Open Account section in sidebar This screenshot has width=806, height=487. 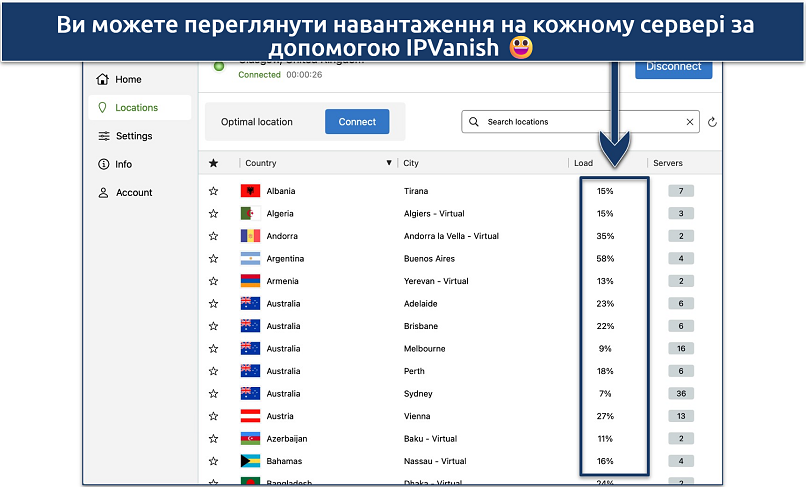[x=125, y=192]
